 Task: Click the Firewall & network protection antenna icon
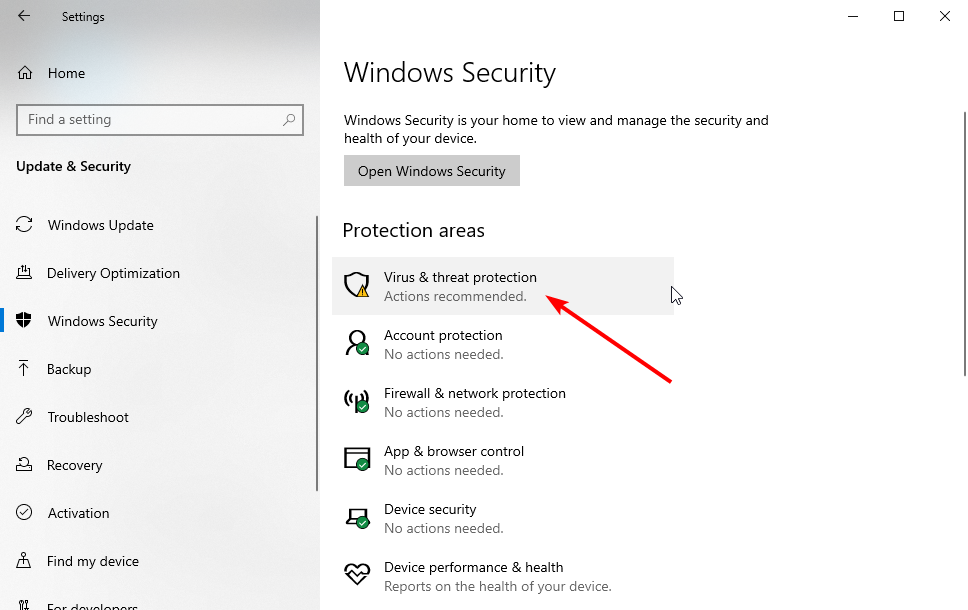pyautogui.click(x=357, y=401)
